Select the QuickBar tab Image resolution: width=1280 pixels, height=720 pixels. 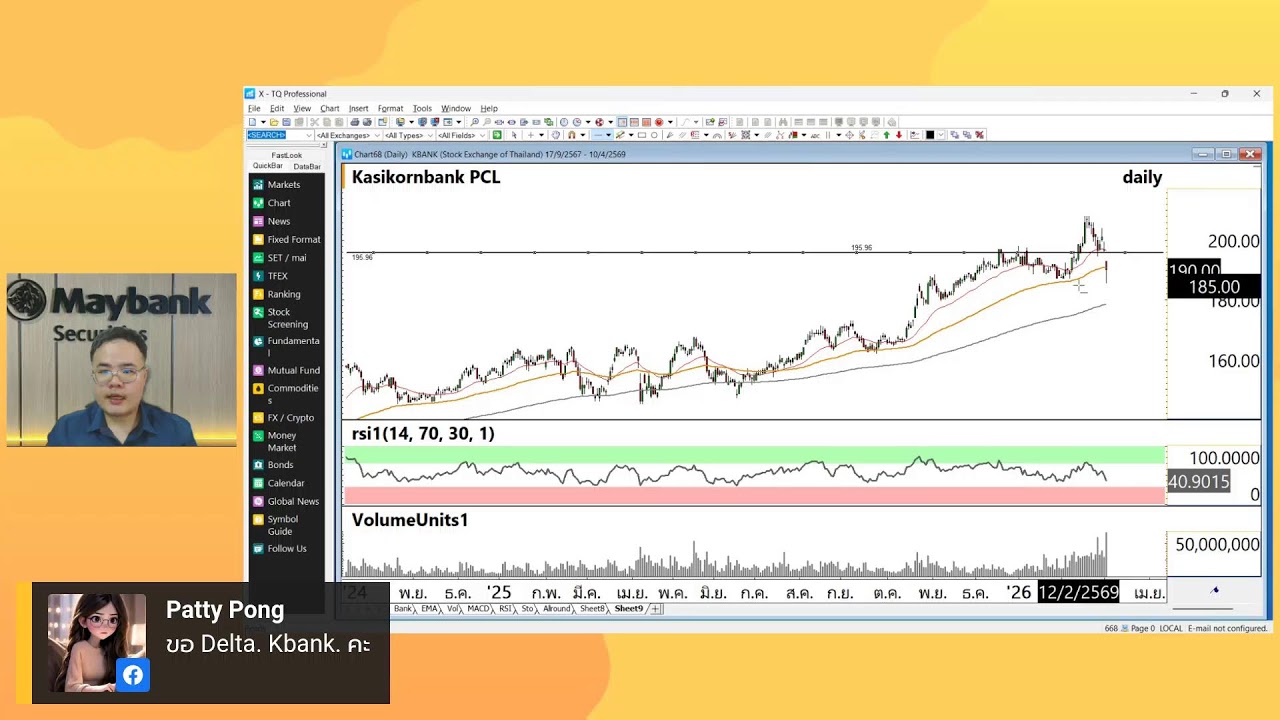[x=267, y=166]
